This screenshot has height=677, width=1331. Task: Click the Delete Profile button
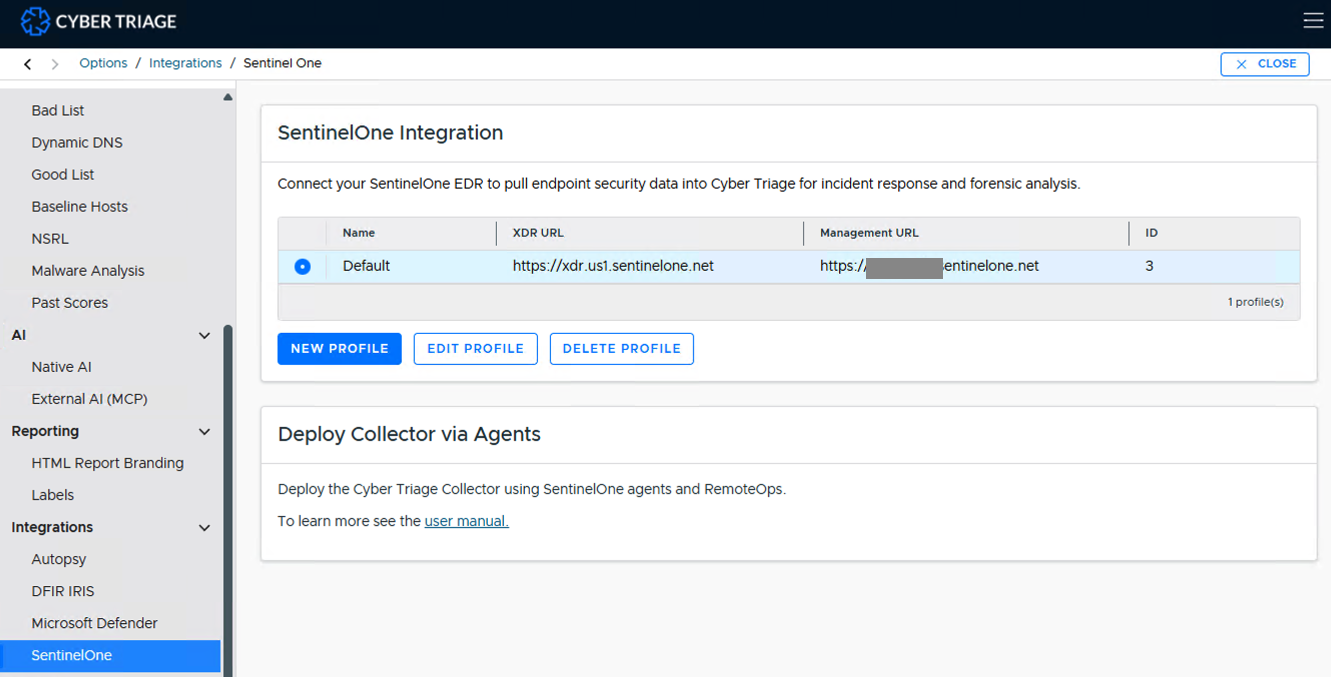click(621, 349)
